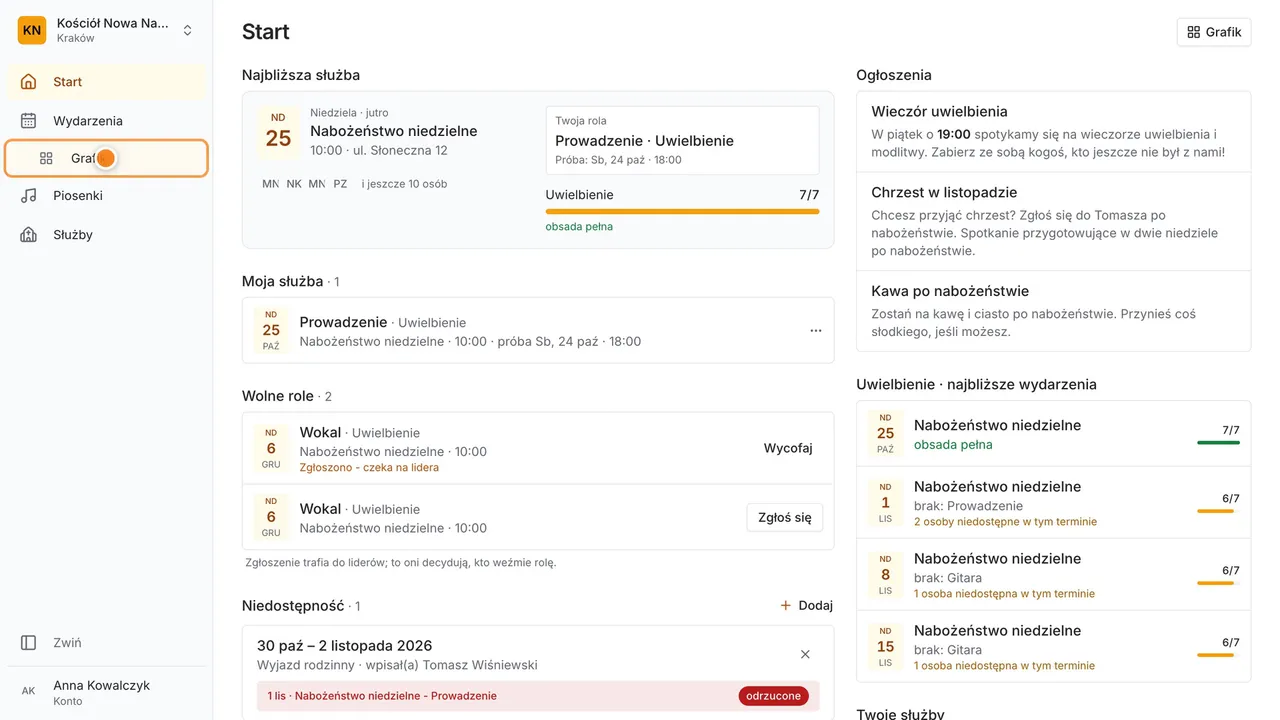Withdraw the application with Wycofaj
The height and width of the screenshot is (720, 1280).
(788, 448)
